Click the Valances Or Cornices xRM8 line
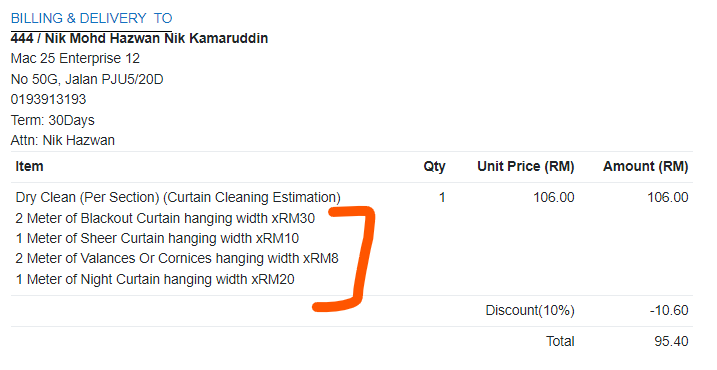The width and height of the screenshot is (717, 370). point(177,259)
